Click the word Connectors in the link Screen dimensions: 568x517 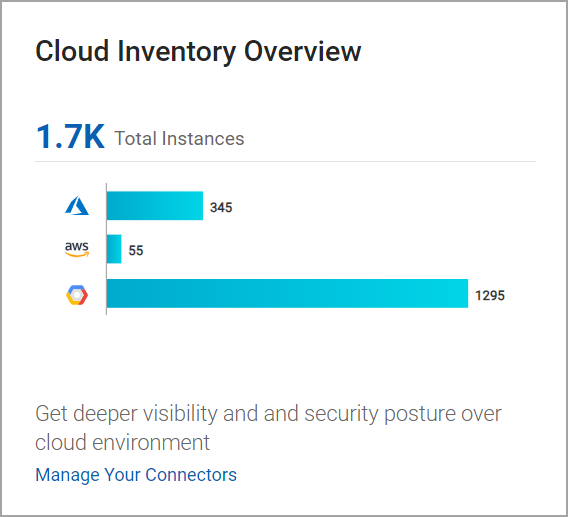(191, 475)
